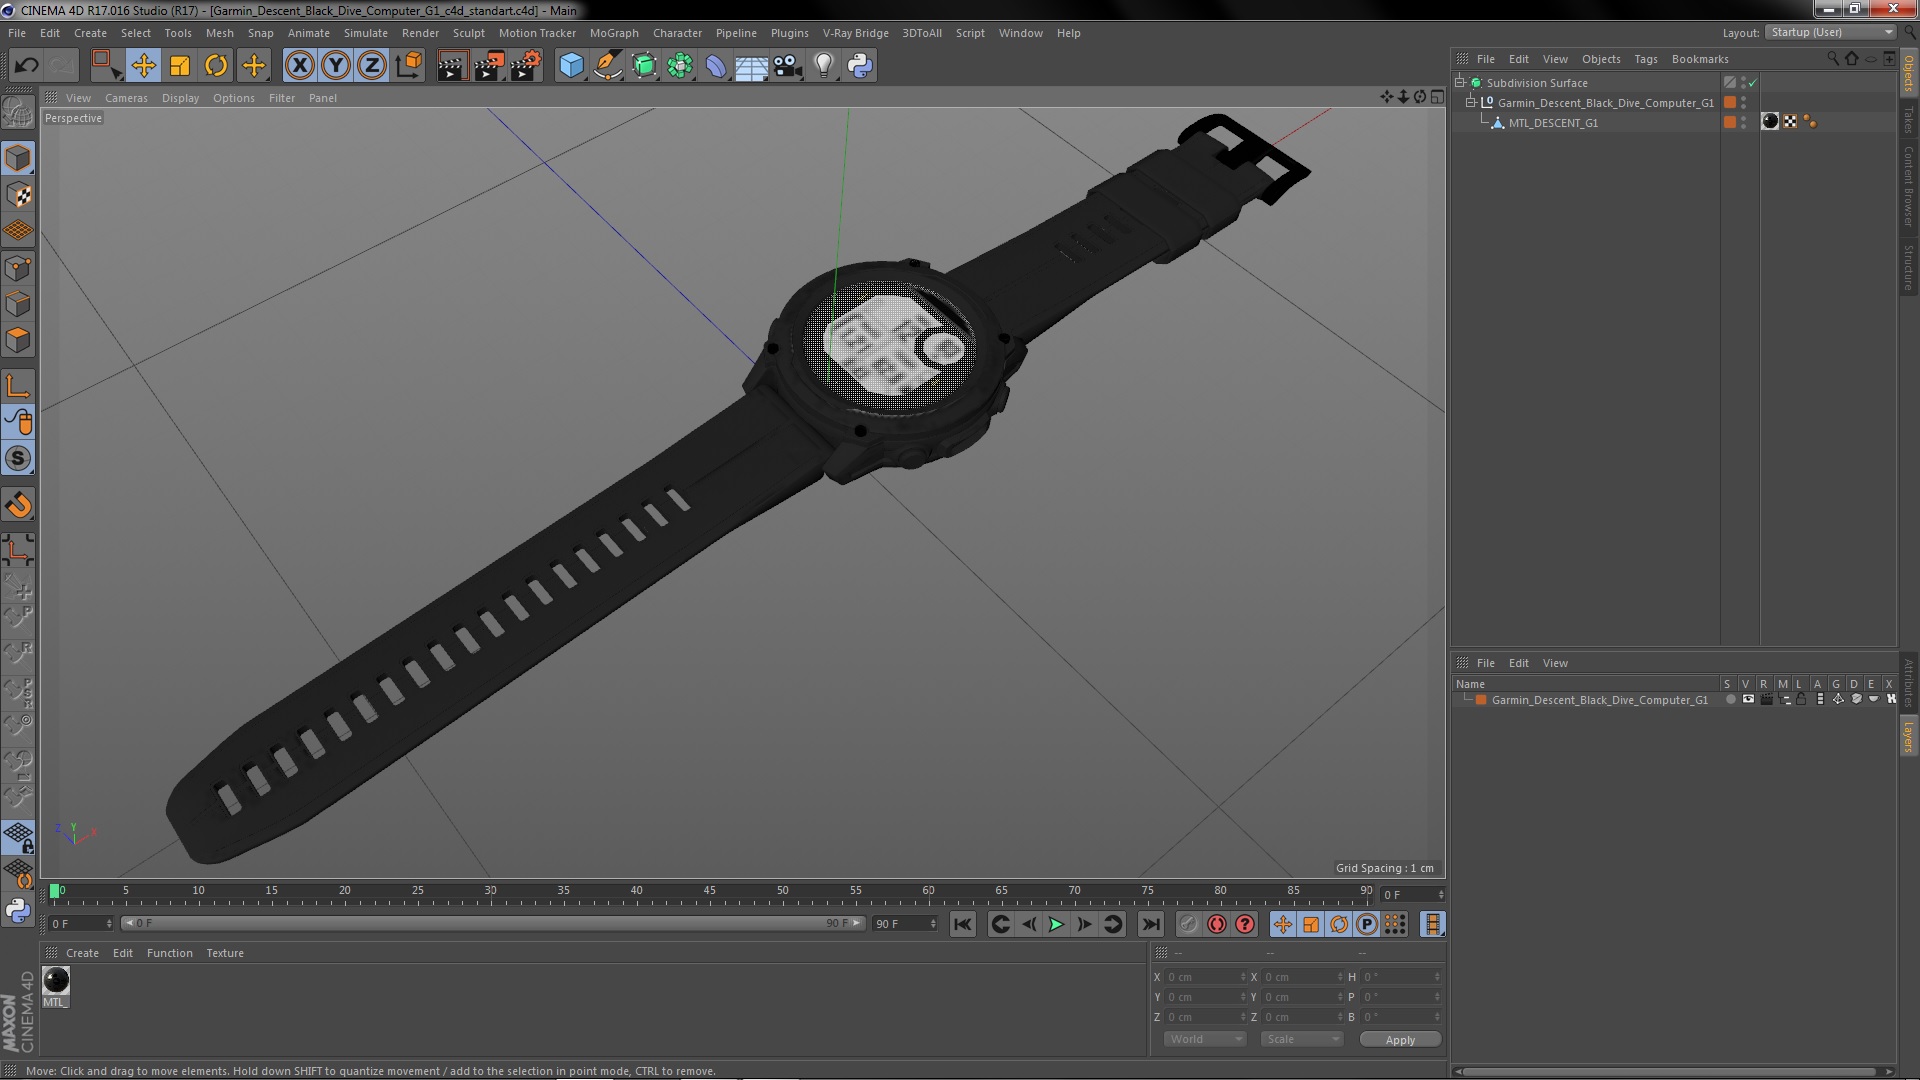Screen dimensions: 1920x1080
Task: Click Apply button in coordinates panel
Action: (1400, 1039)
